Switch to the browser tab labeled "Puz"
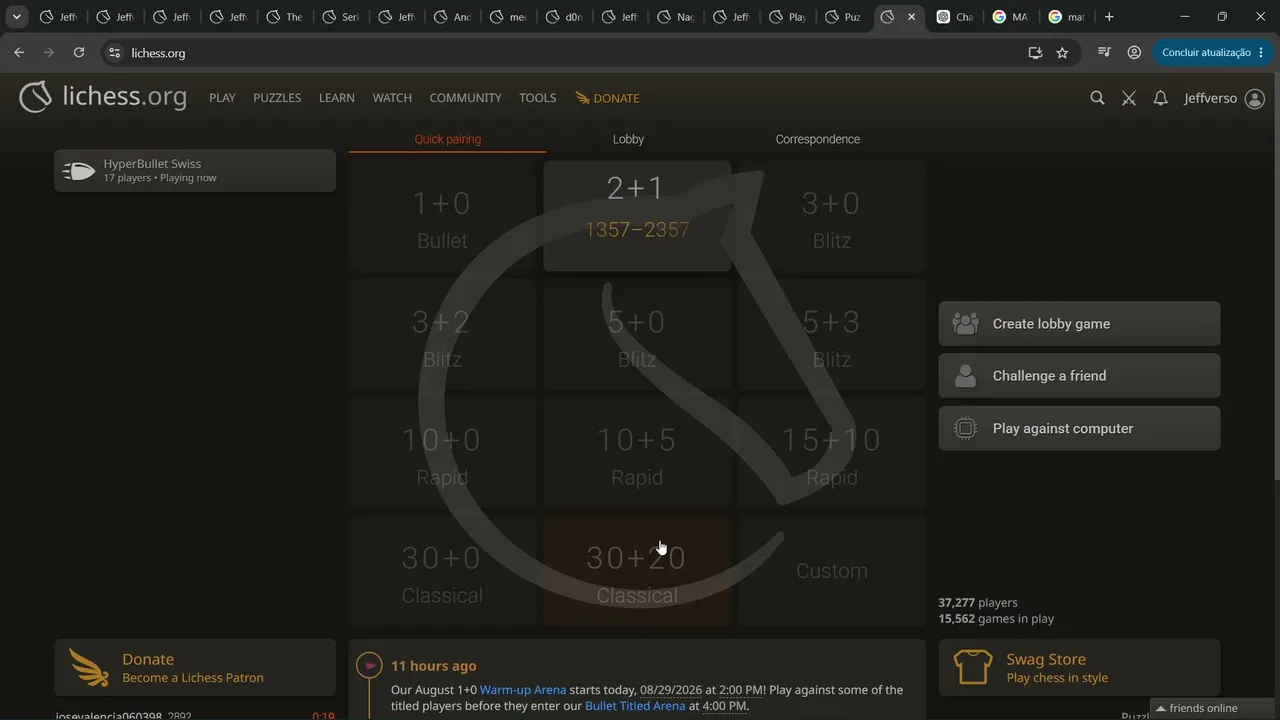The image size is (1280, 720). pyautogui.click(x=843, y=17)
